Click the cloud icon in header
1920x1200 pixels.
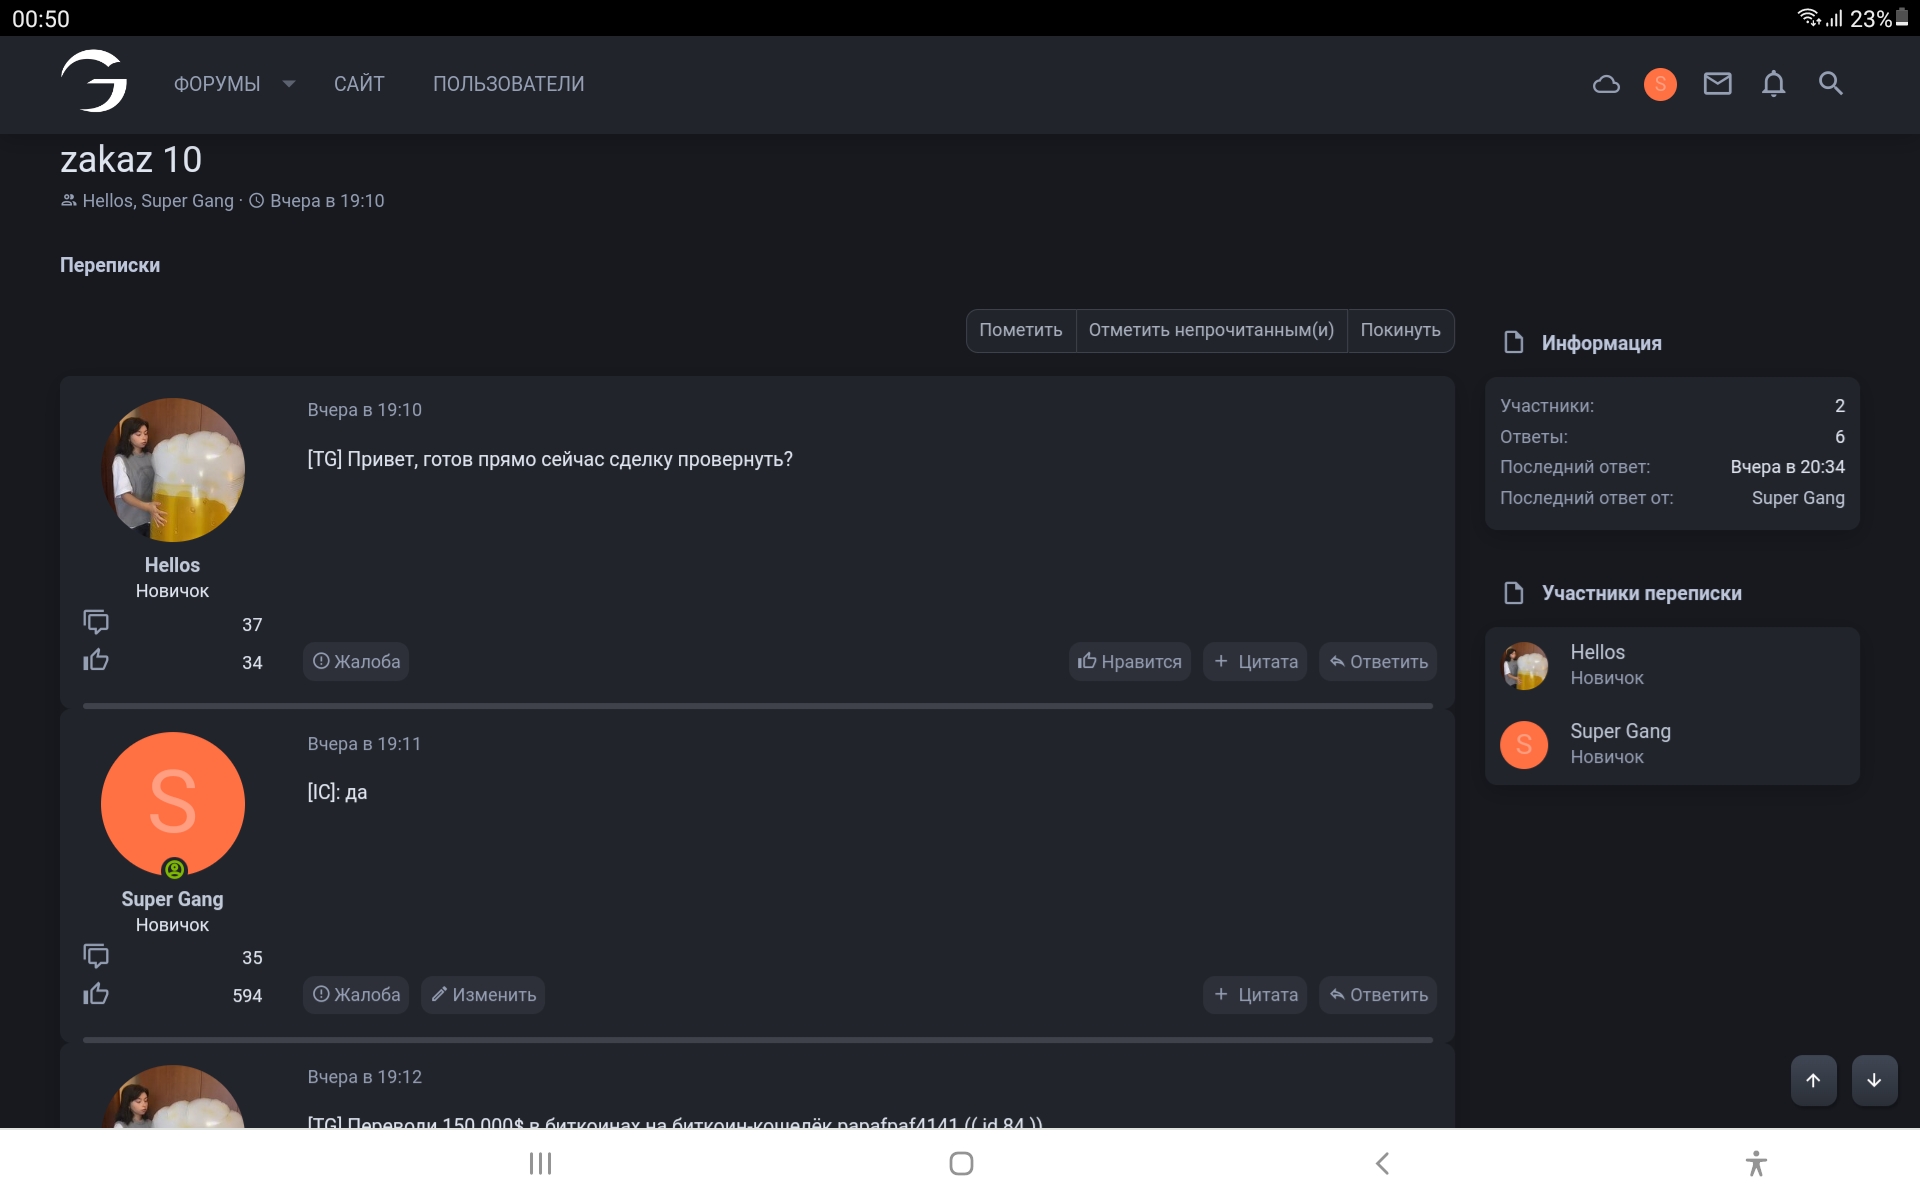1606,84
